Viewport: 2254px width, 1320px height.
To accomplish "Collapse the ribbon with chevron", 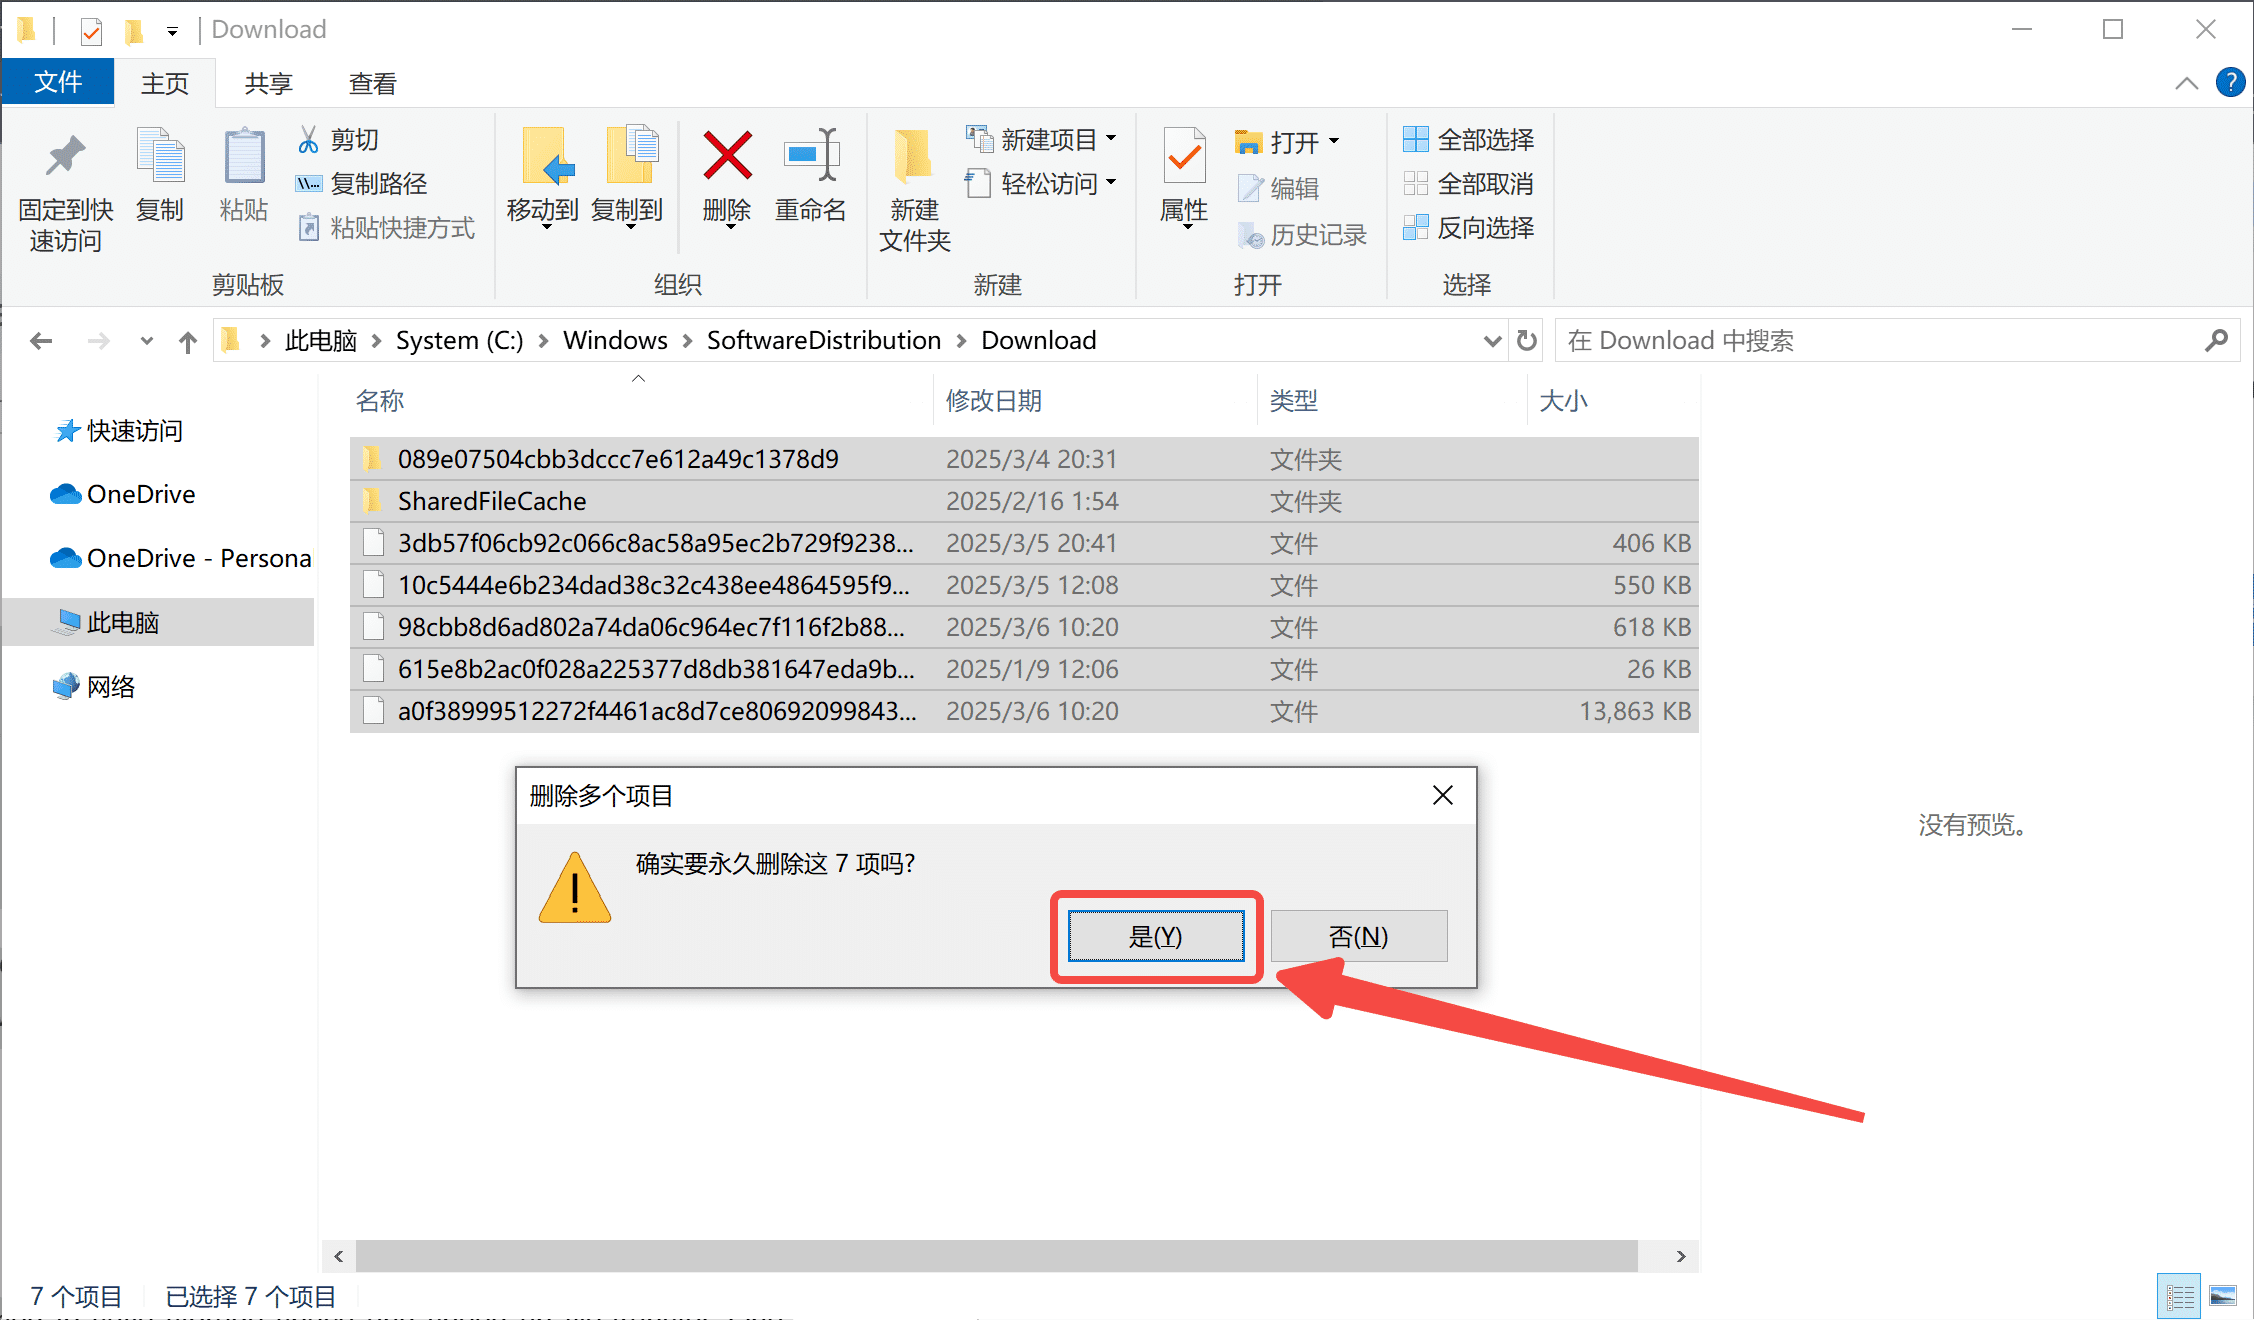I will [x=2187, y=83].
